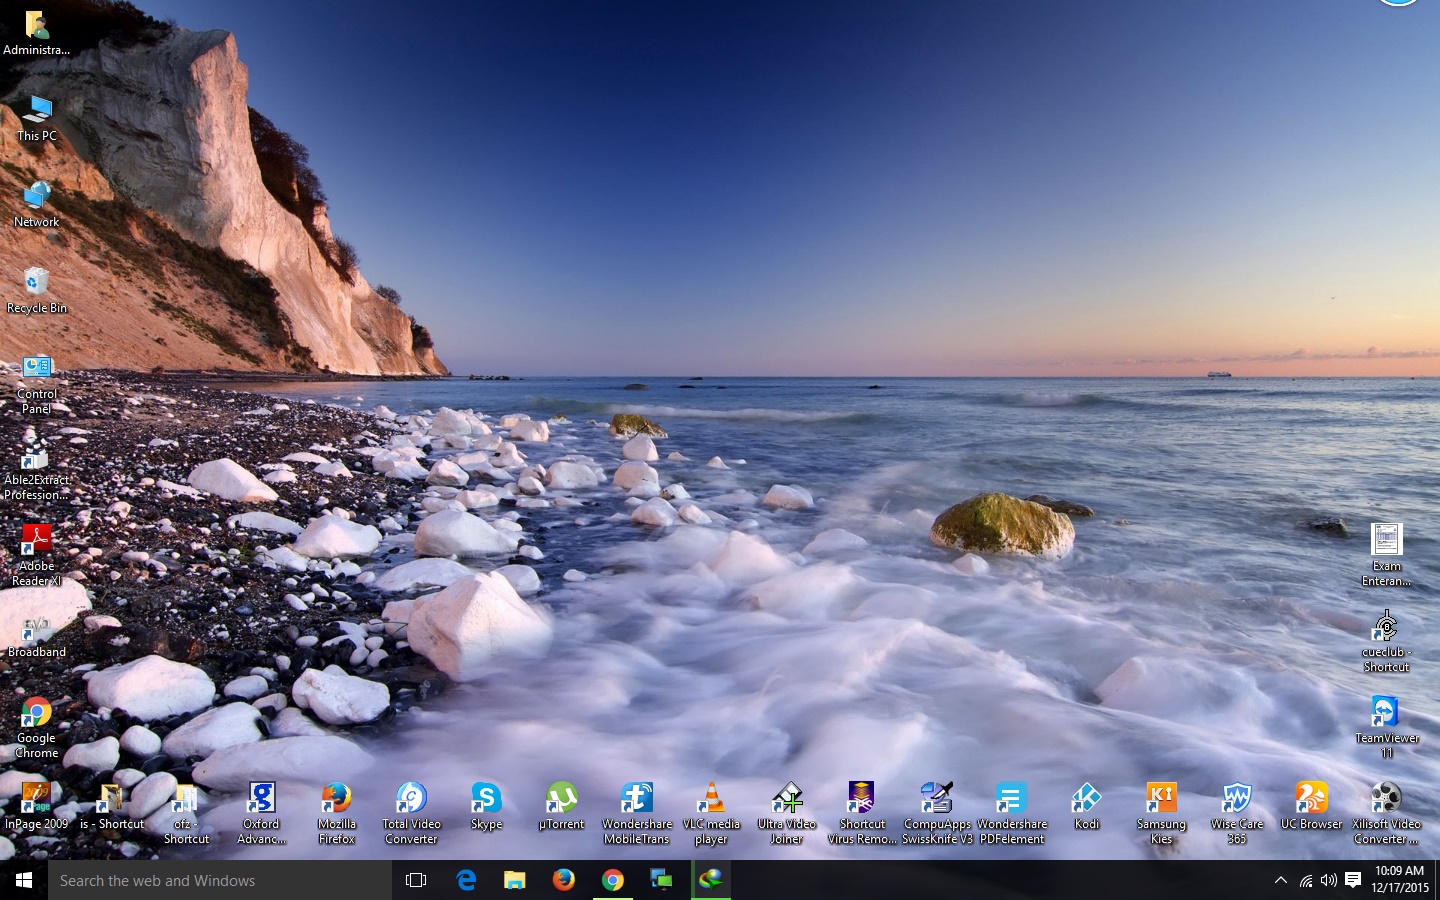Image resolution: width=1440 pixels, height=900 pixels.
Task: Select the Samsung Kies shortcut
Action: (x=1161, y=815)
